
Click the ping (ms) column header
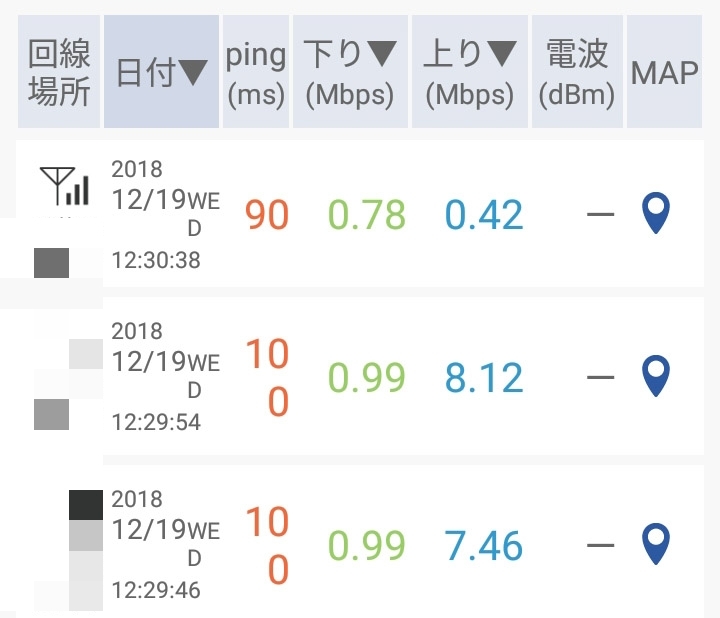coord(256,72)
